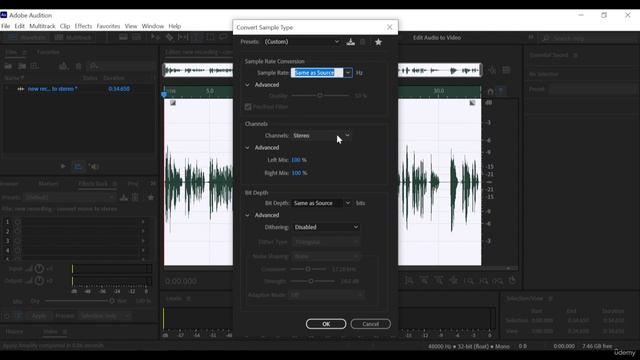Delete preset trash icon in dialog

(x=362, y=42)
